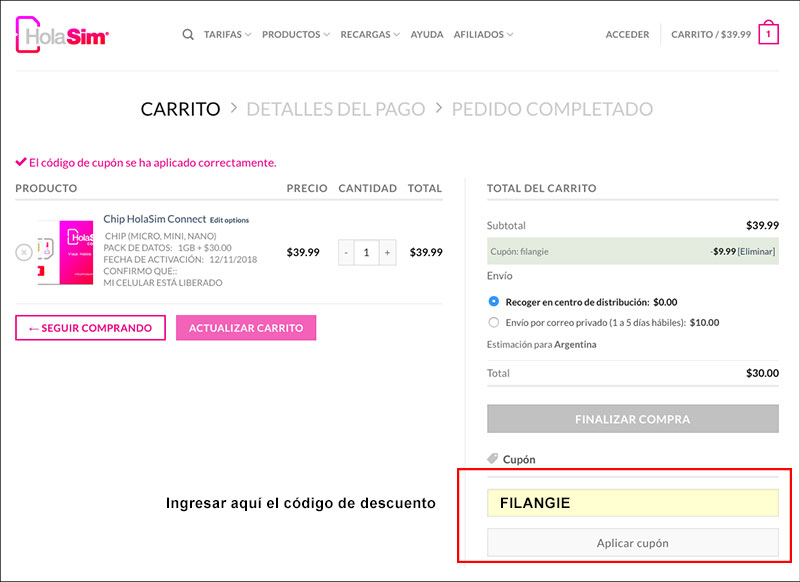Image resolution: width=800 pixels, height=582 pixels.
Task: Go to the PEDIDO COMPLETADO step
Action: coord(552,109)
